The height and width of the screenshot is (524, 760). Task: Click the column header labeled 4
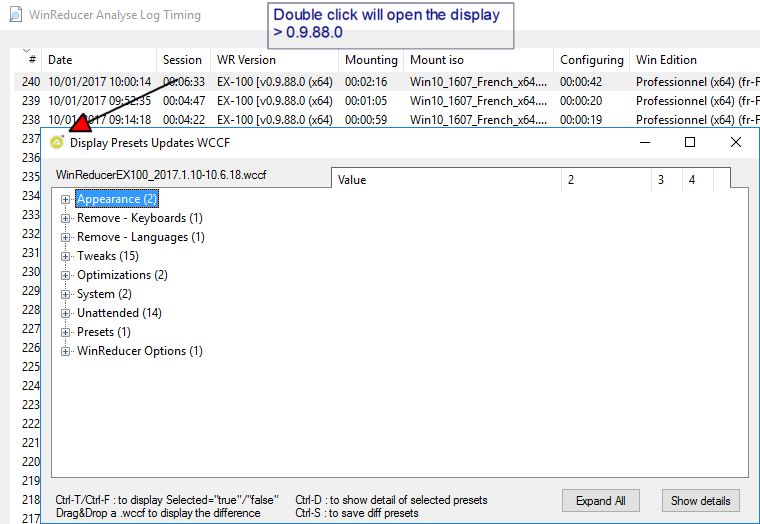click(697, 180)
